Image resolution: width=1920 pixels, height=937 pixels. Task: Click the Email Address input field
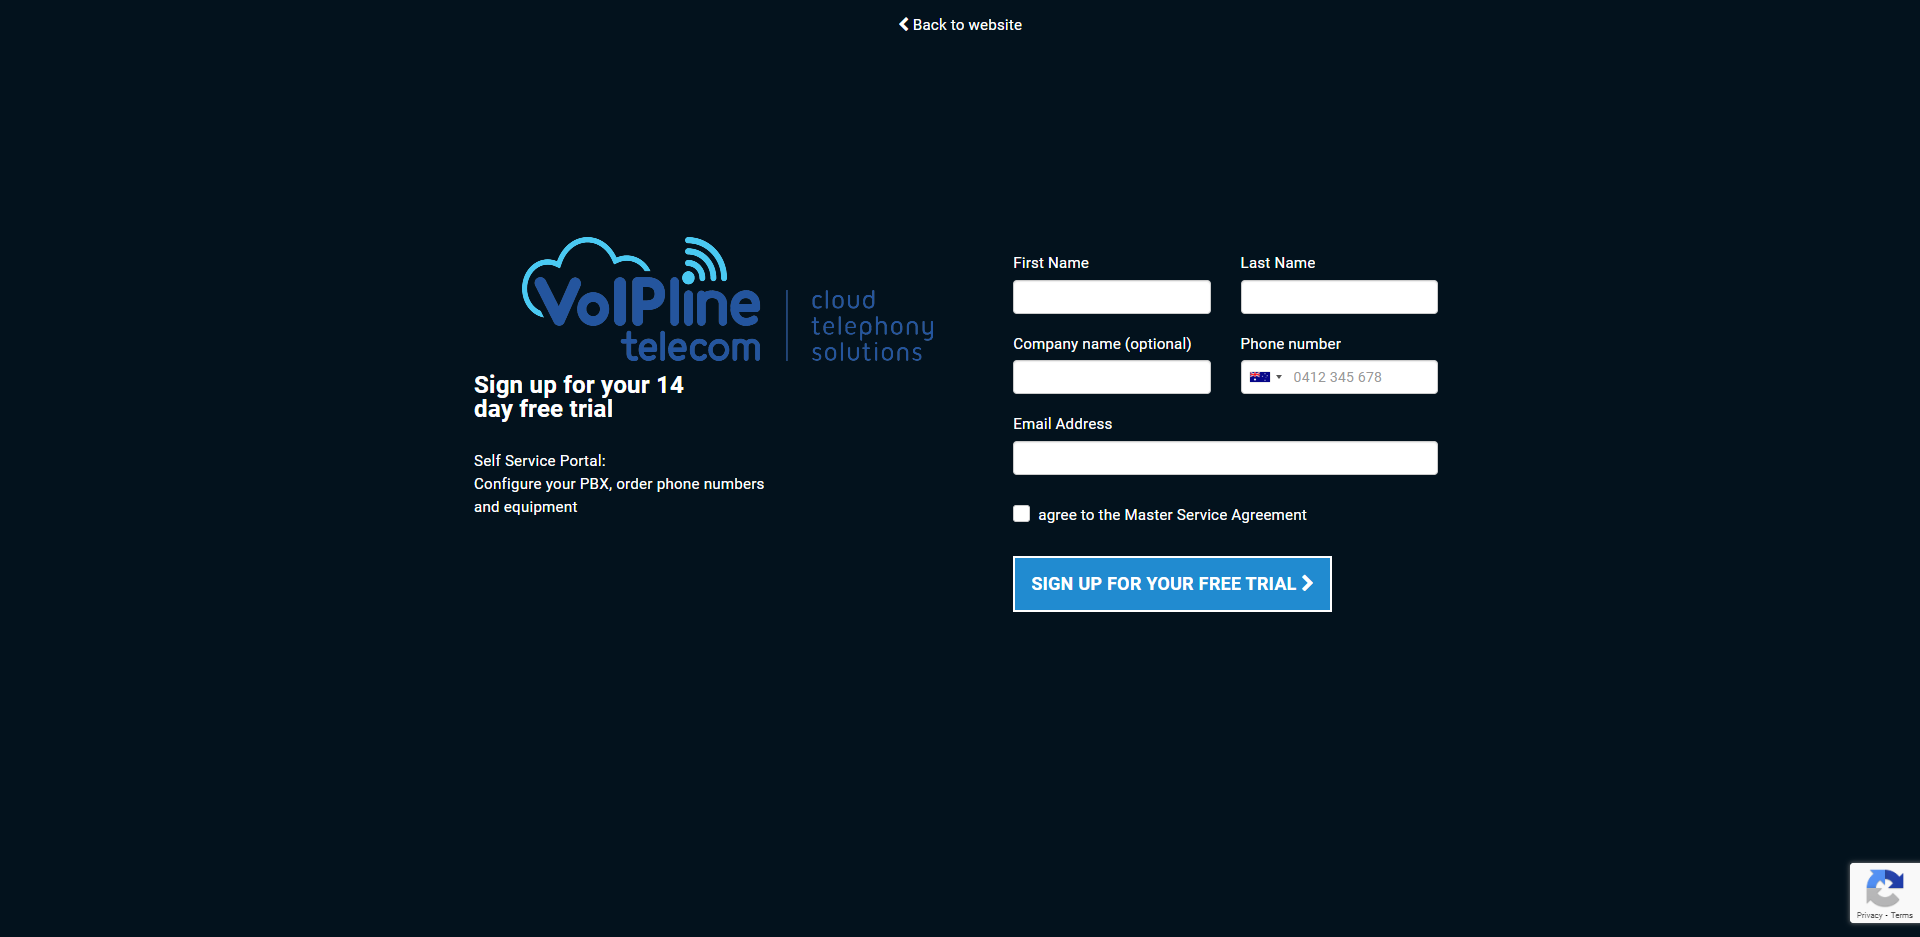tap(1225, 458)
